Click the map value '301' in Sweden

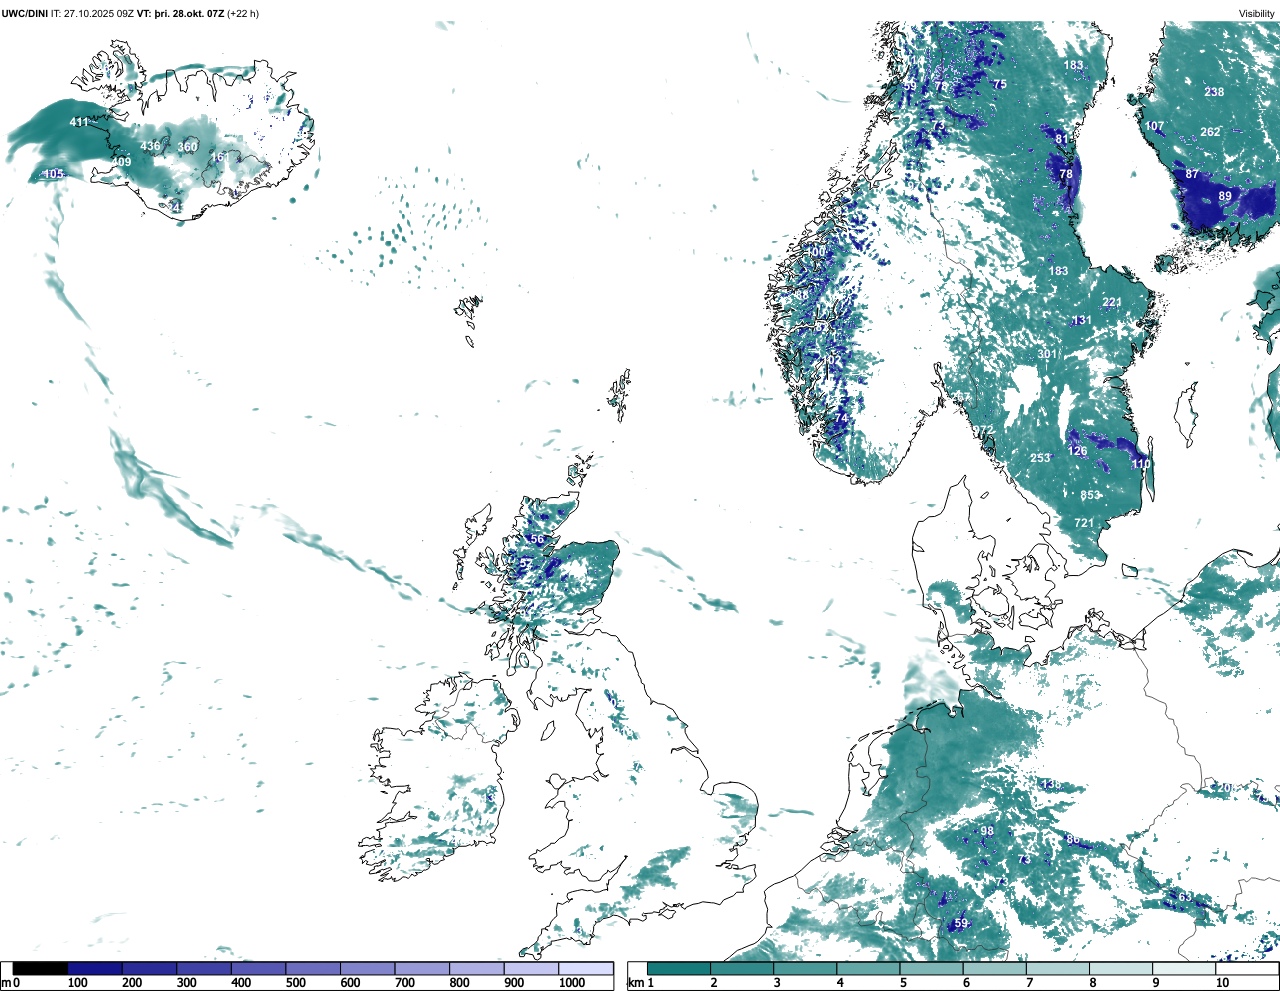click(x=1046, y=355)
